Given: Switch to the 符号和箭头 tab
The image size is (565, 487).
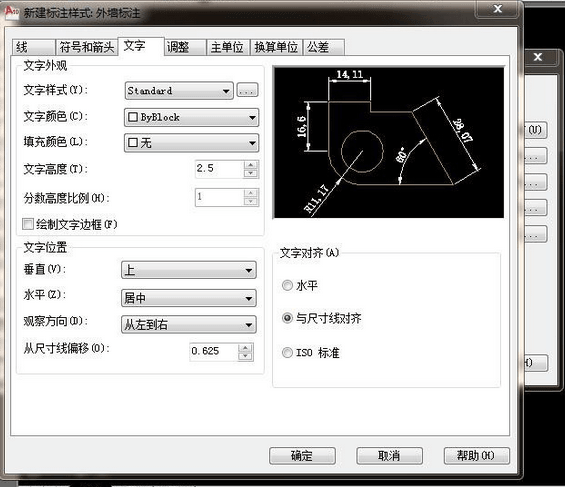Looking at the screenshot, I should pos(86,47).
